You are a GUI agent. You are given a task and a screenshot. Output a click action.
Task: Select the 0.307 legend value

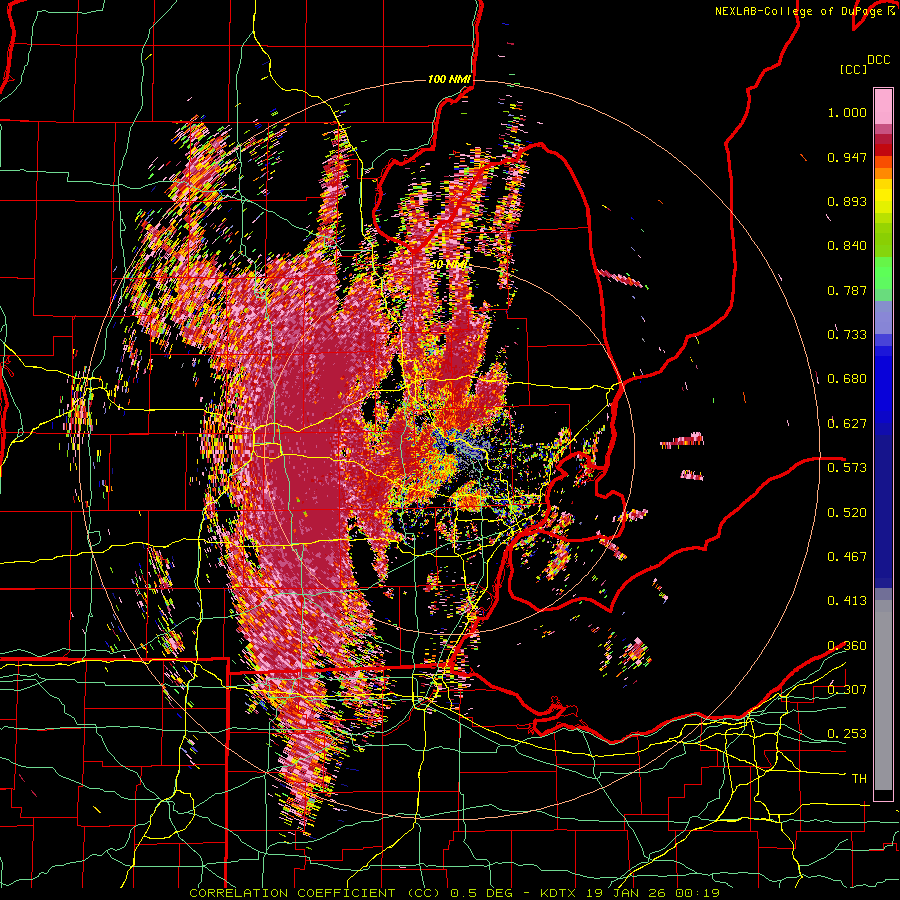(x=847, y=690)
